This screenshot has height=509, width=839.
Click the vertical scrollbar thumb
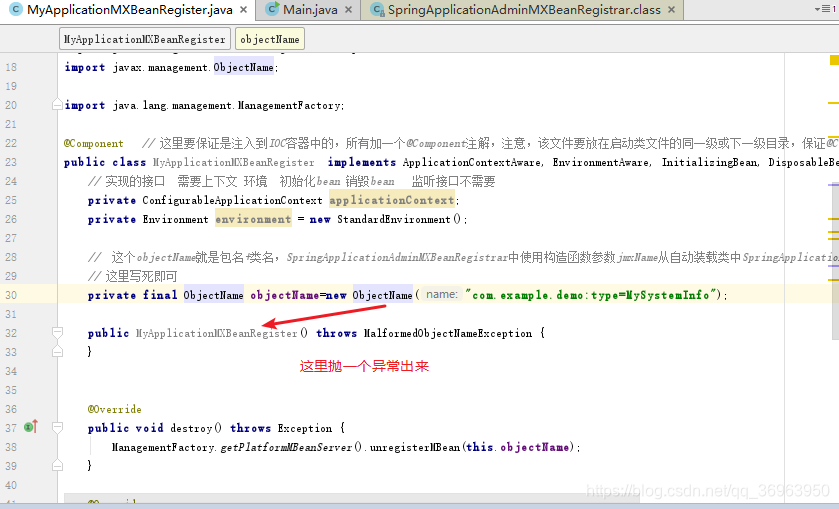point(835,262)
